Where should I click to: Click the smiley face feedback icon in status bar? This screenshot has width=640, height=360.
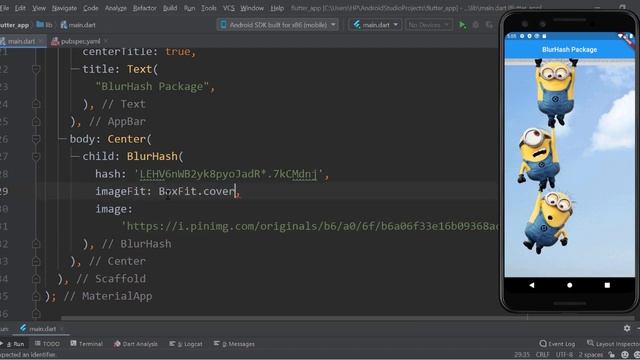click(x=625, y=355)
